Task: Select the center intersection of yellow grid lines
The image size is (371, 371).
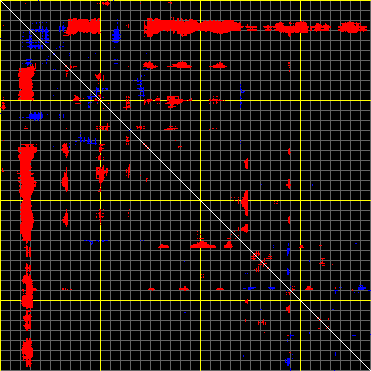Action: (x=200, y=200)
